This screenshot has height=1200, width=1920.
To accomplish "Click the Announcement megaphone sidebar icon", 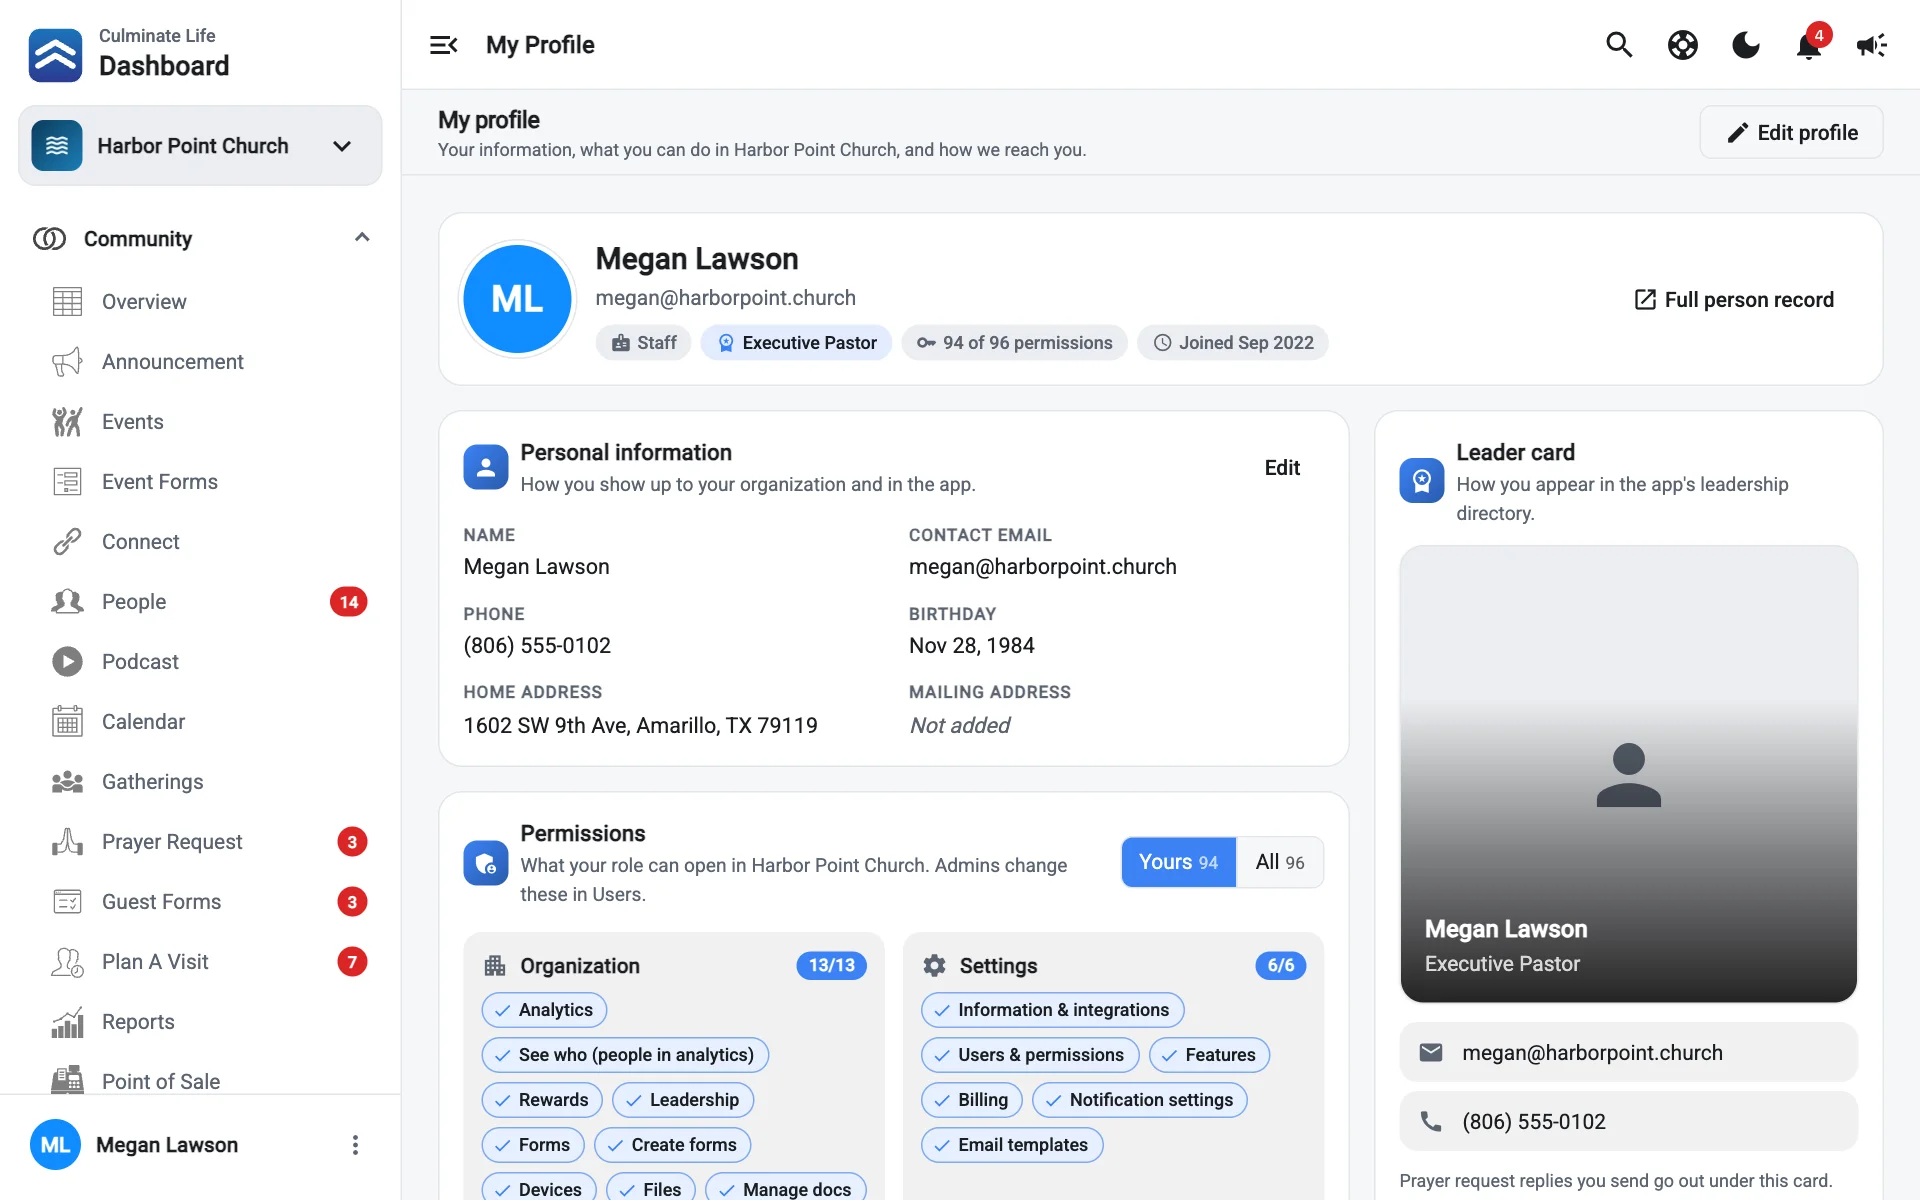I will pos(67,362).
